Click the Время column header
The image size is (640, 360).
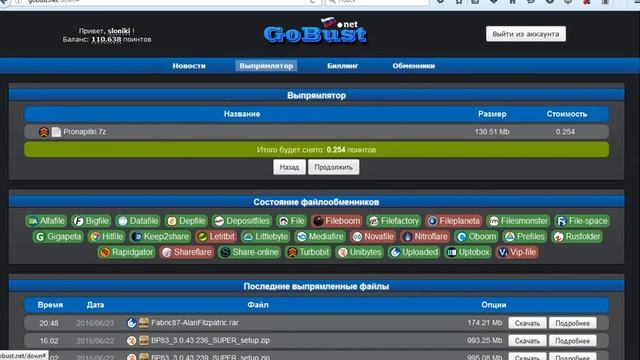coord(50,305)
